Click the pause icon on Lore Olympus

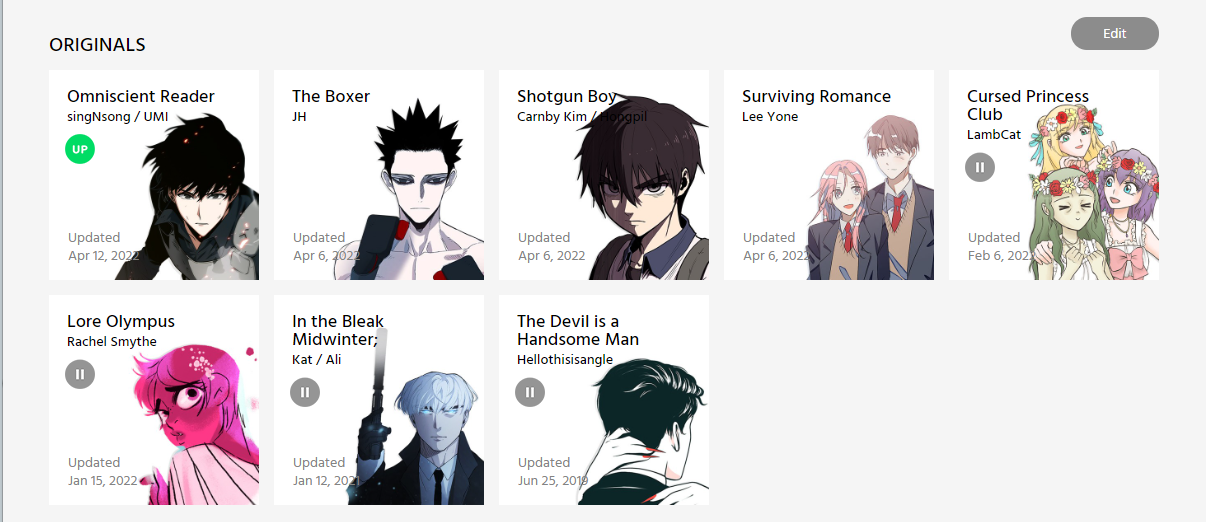pyautogui.click(x=80, y=374)
